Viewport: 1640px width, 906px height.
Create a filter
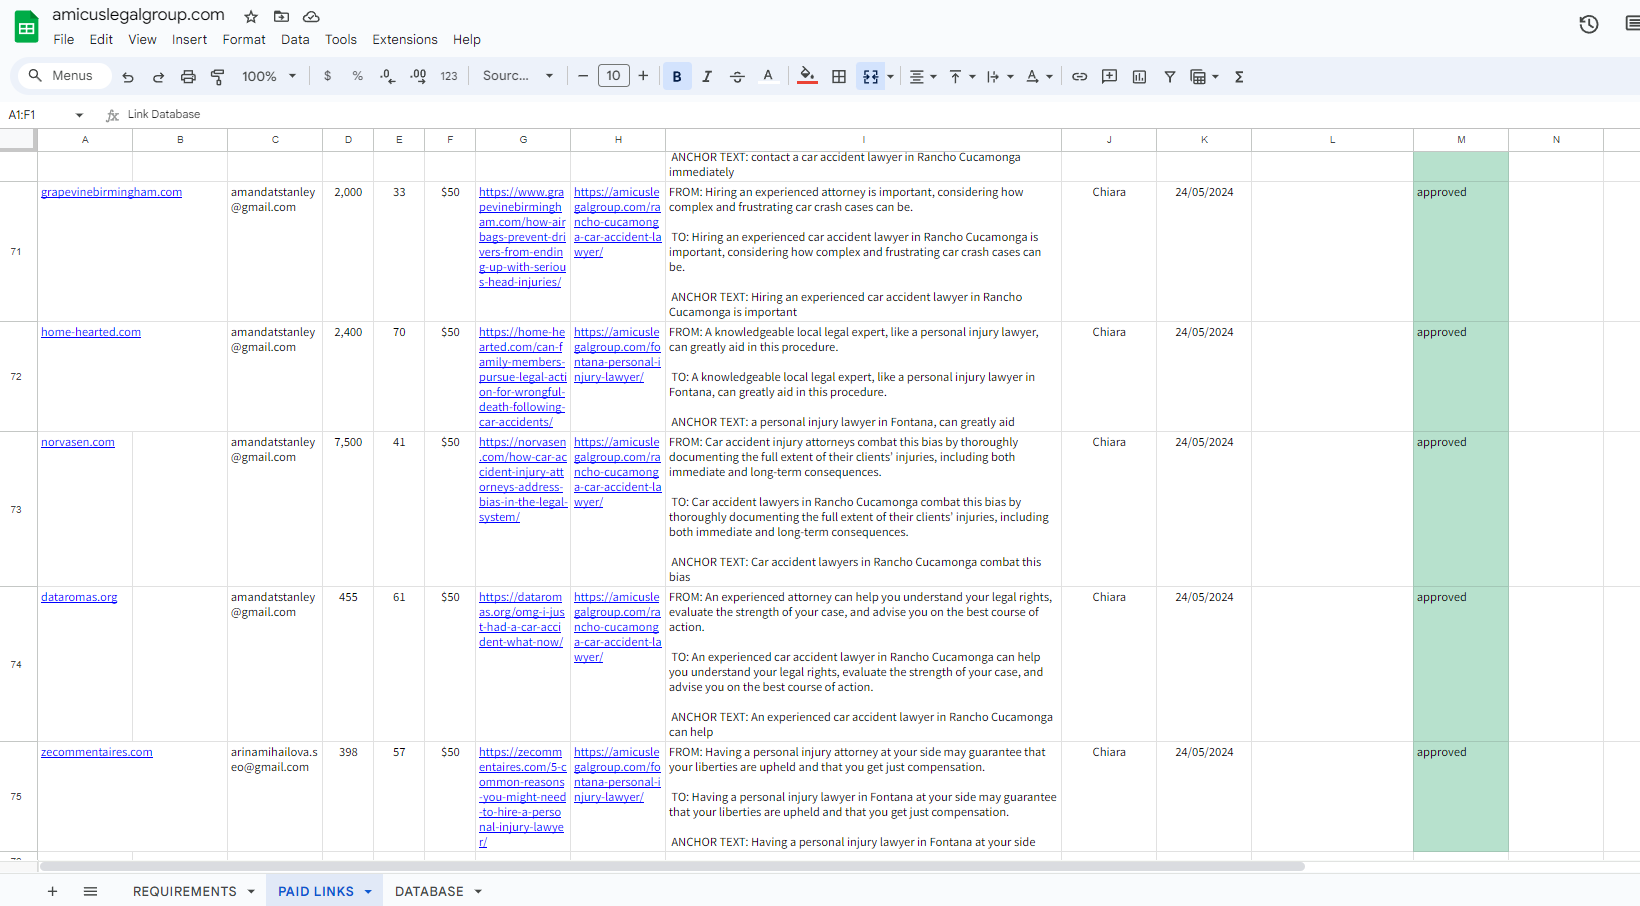click(1169, 77)
